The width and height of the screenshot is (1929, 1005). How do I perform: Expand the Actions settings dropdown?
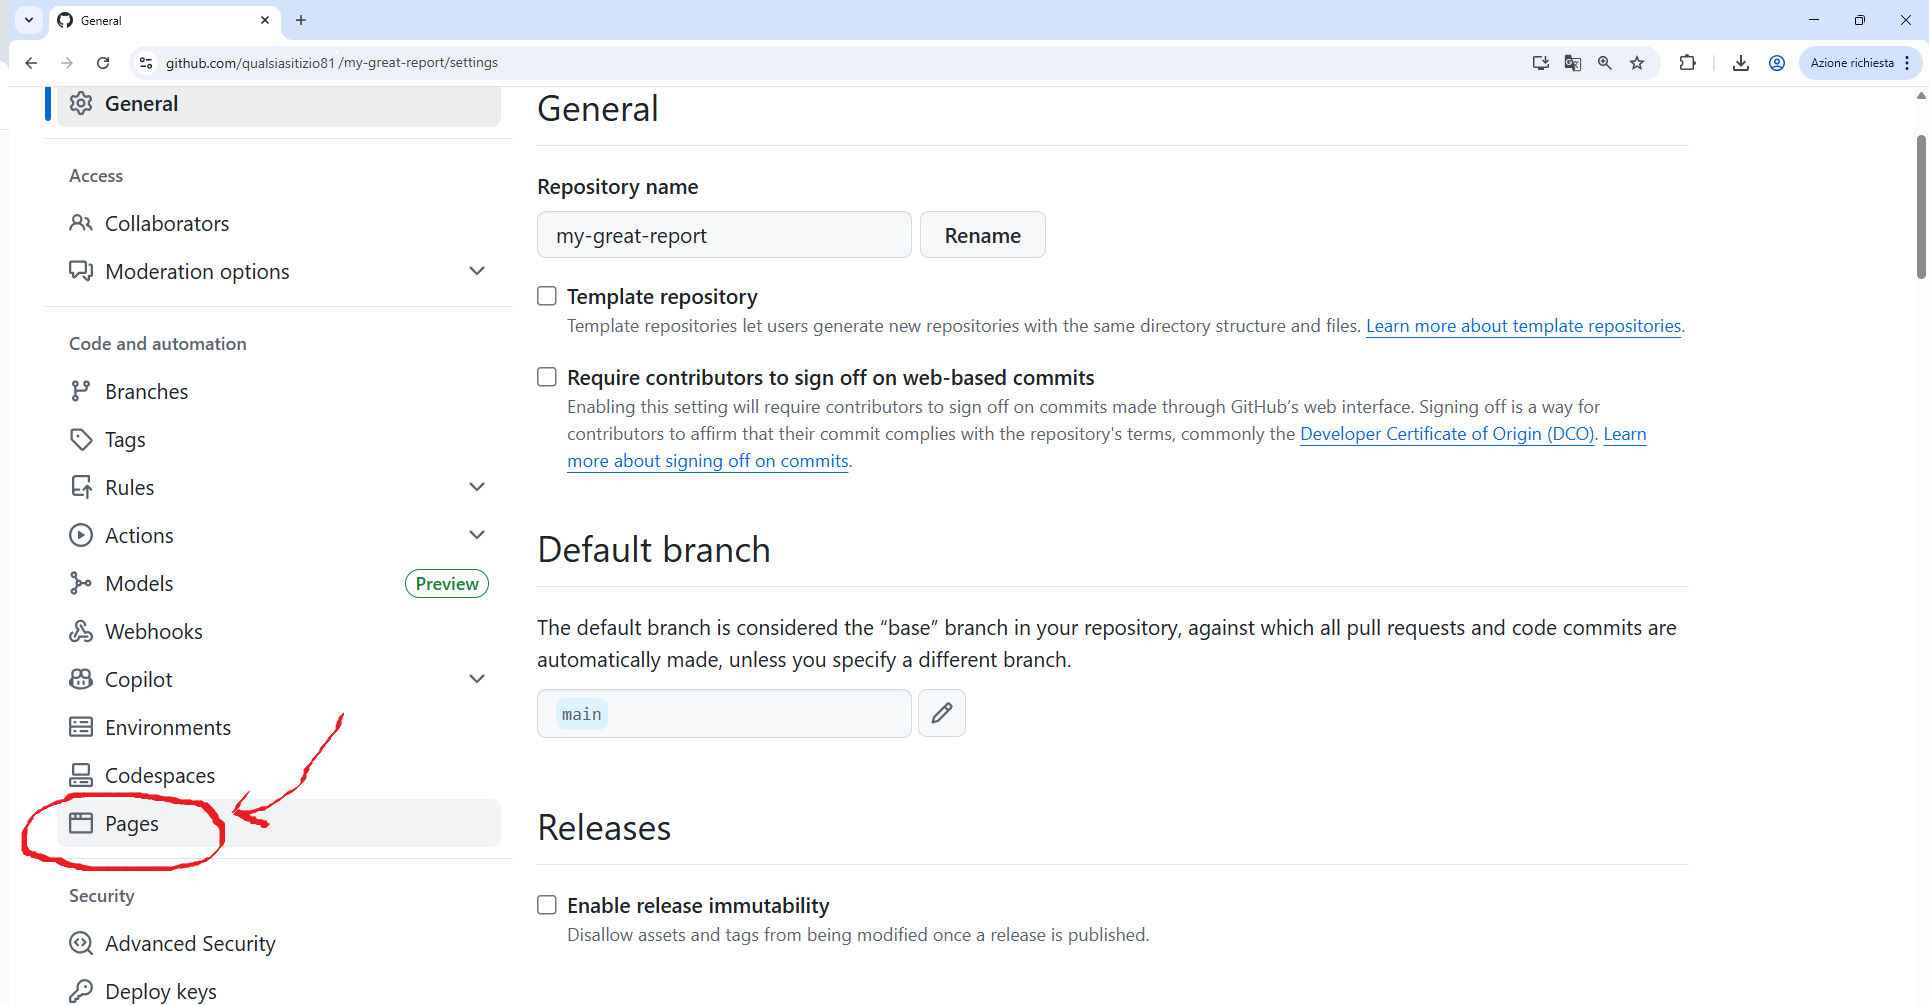point(478,534)
